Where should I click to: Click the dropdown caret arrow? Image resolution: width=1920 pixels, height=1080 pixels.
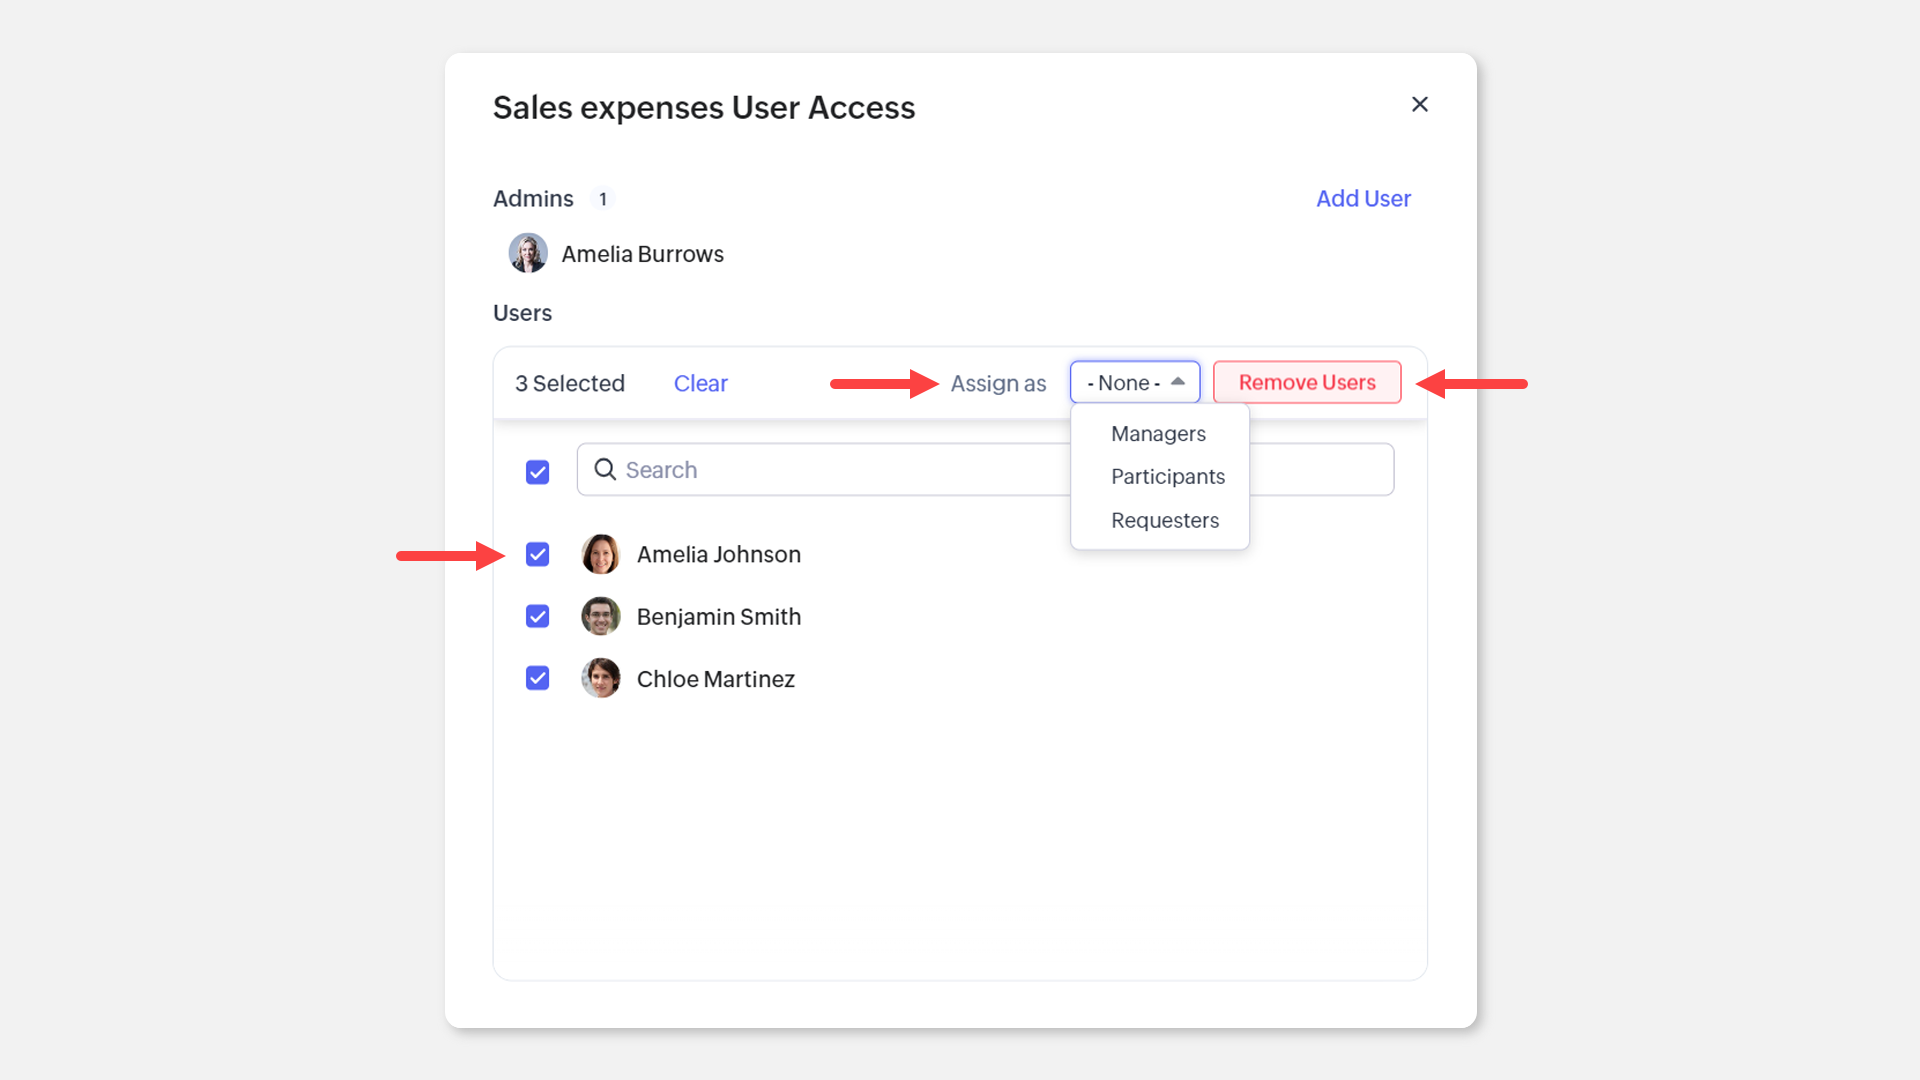tap(1178, 381)
